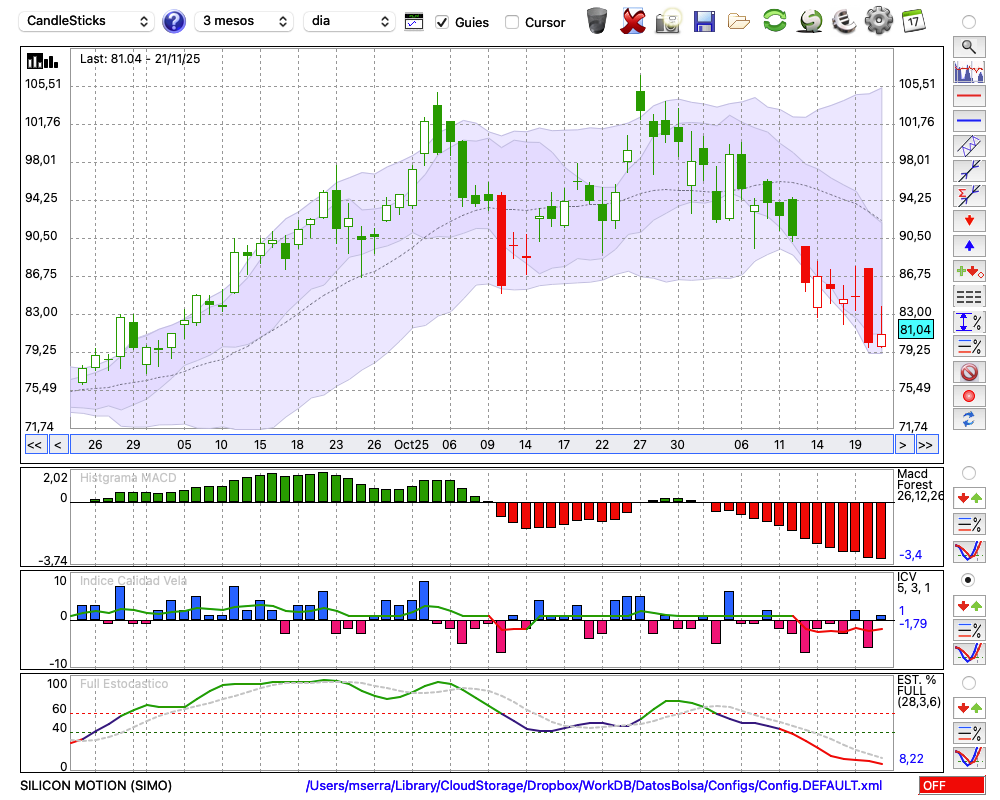Click the small chart window icon
1000x800 pixels.
414,22
